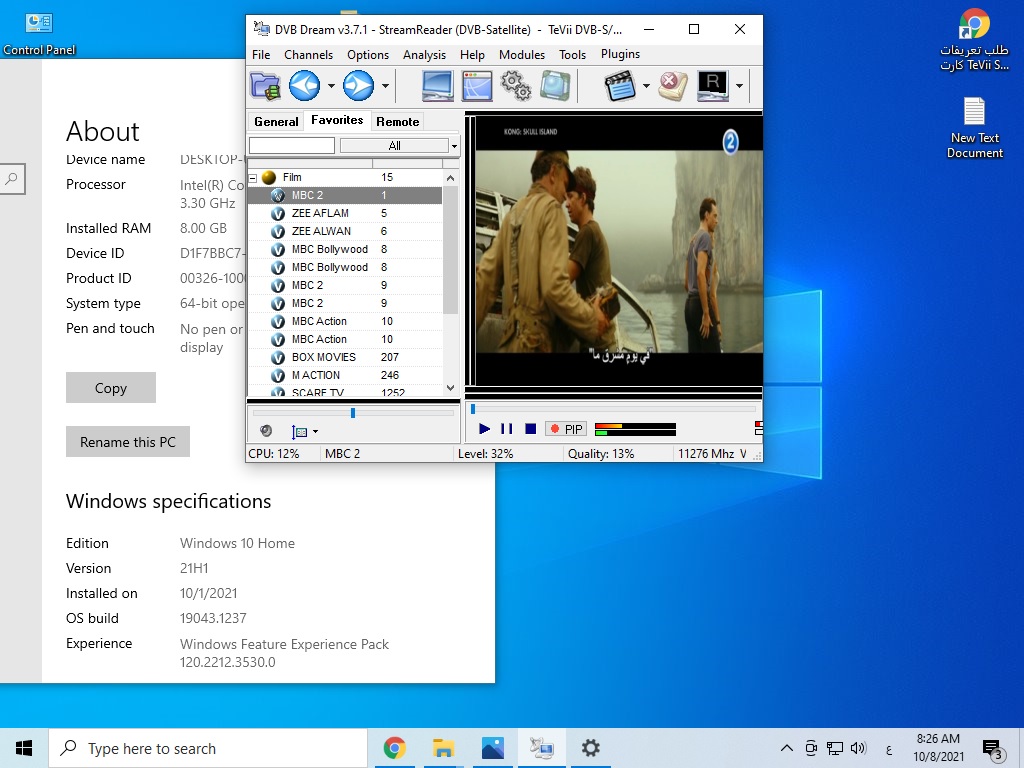Click the channel list scroll down arrow

click(451, 388)
